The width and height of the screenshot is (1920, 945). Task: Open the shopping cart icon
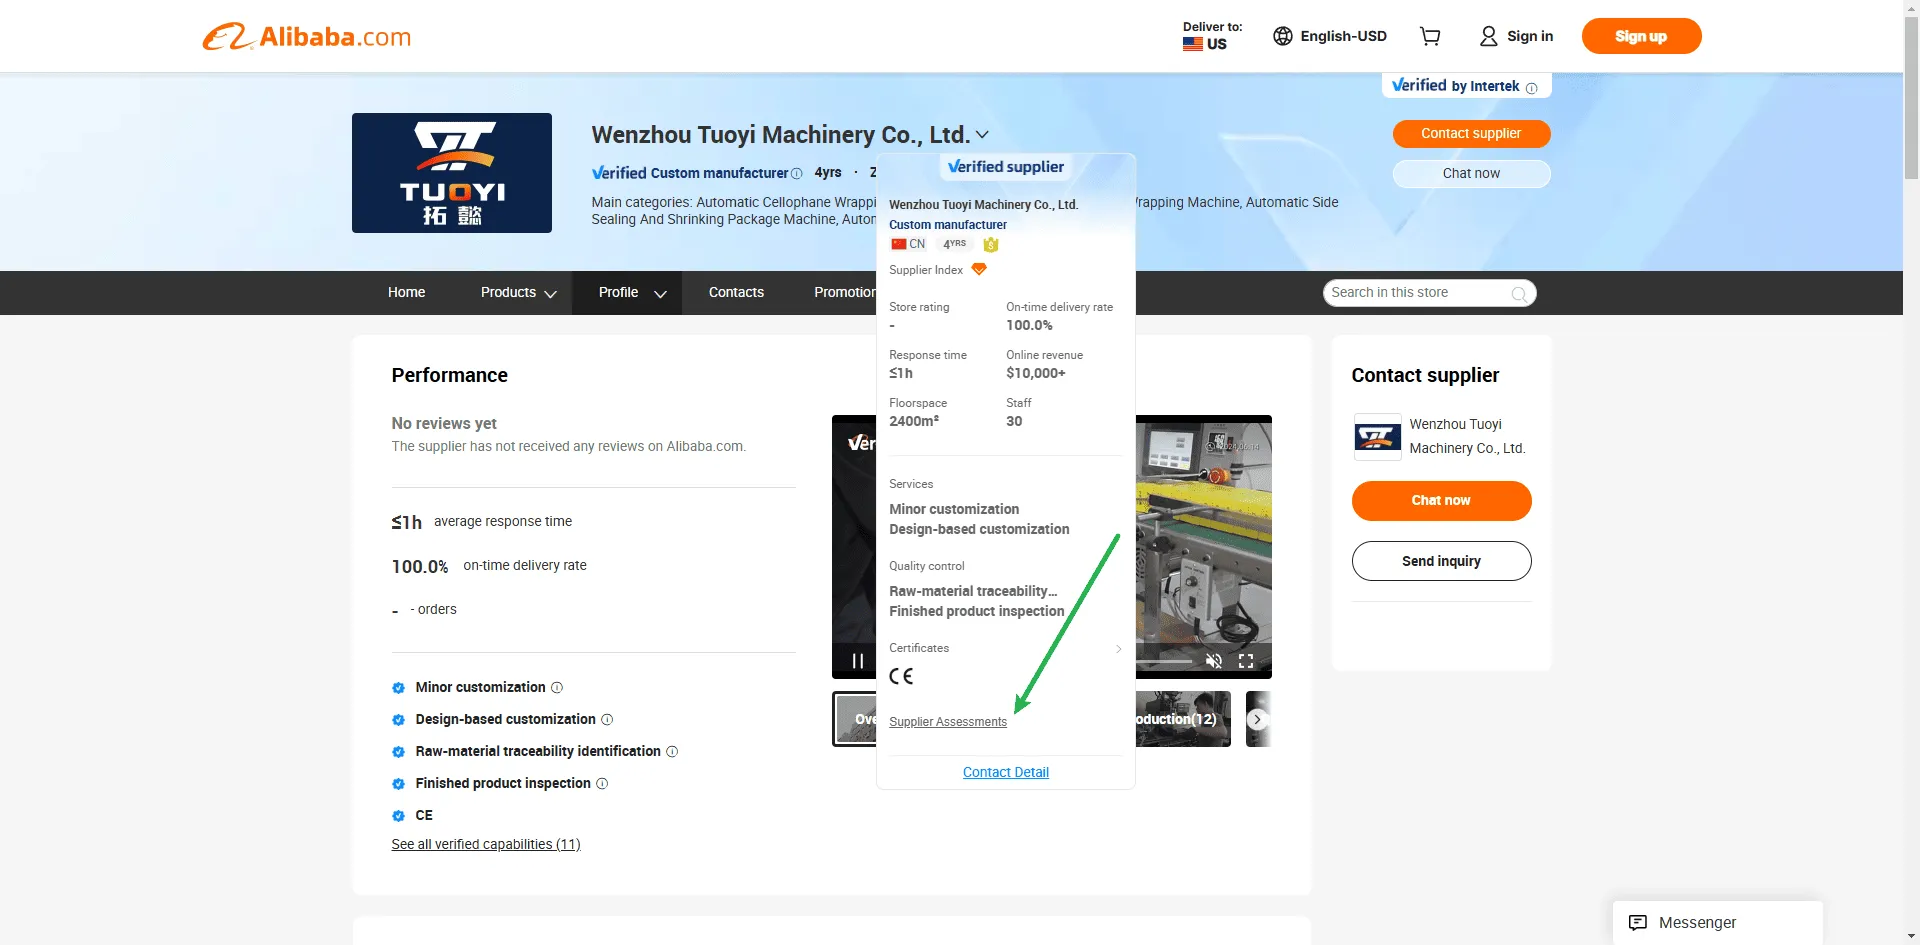[x=1430, y=36]
